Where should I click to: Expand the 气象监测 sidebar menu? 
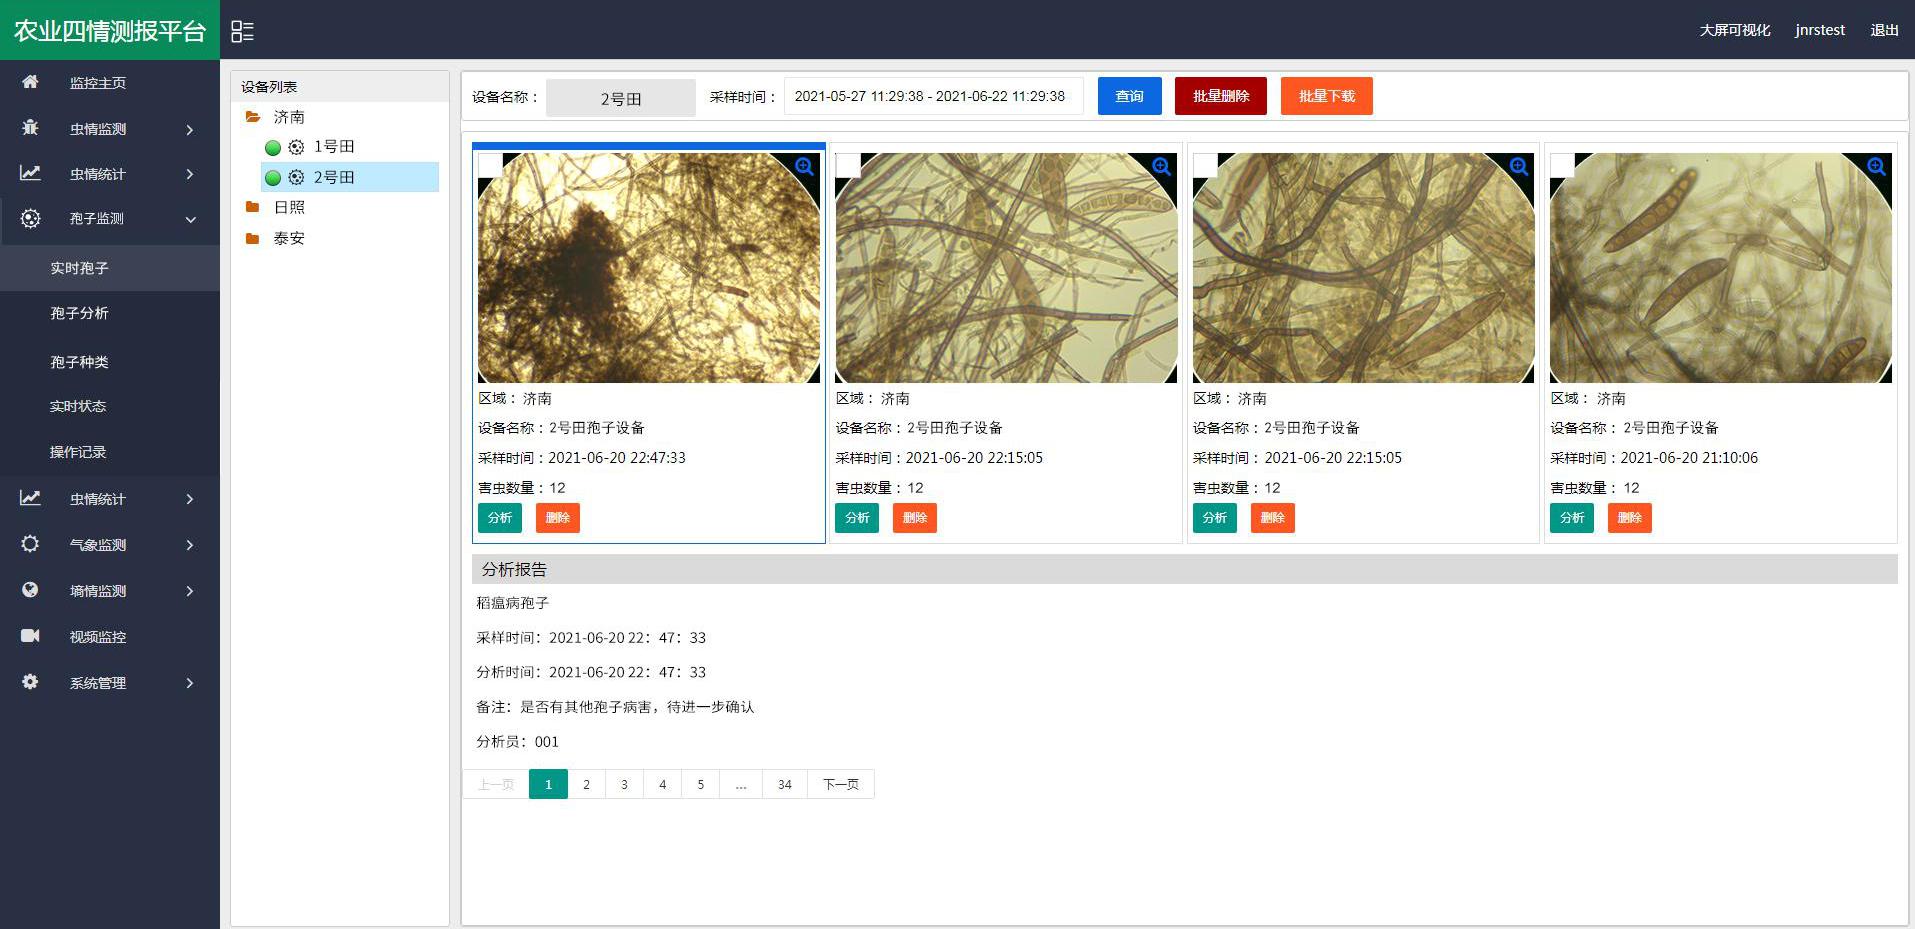coord(110,545)
